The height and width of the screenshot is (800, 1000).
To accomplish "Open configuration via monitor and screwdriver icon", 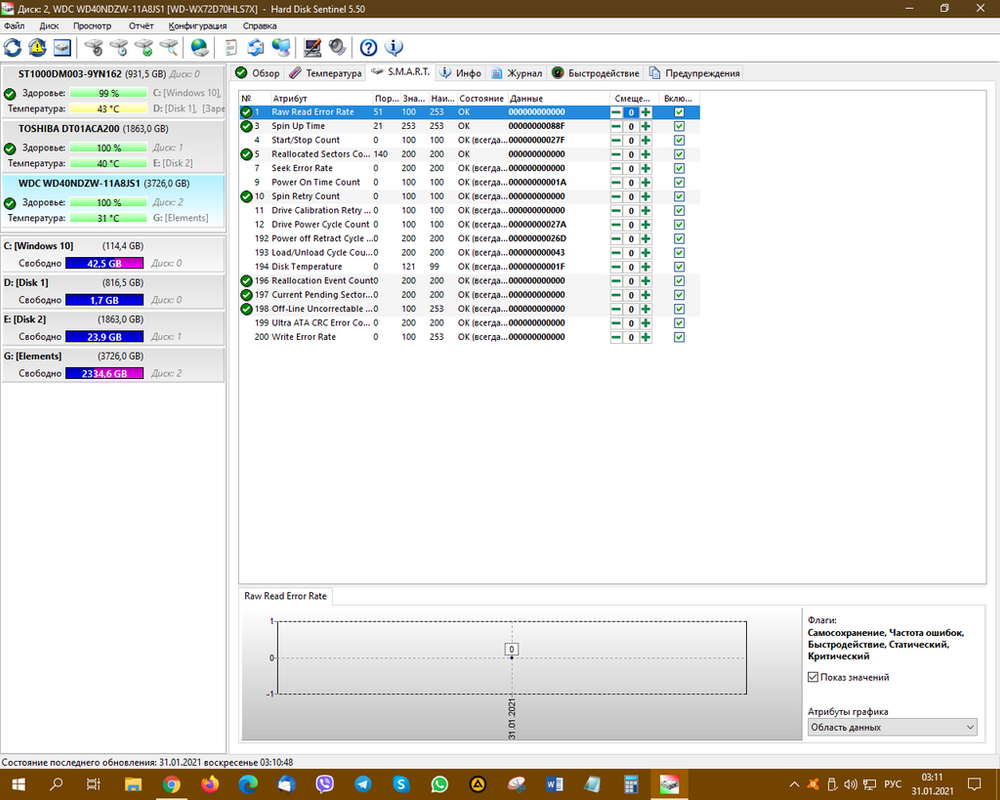I will tap(312, 47).
